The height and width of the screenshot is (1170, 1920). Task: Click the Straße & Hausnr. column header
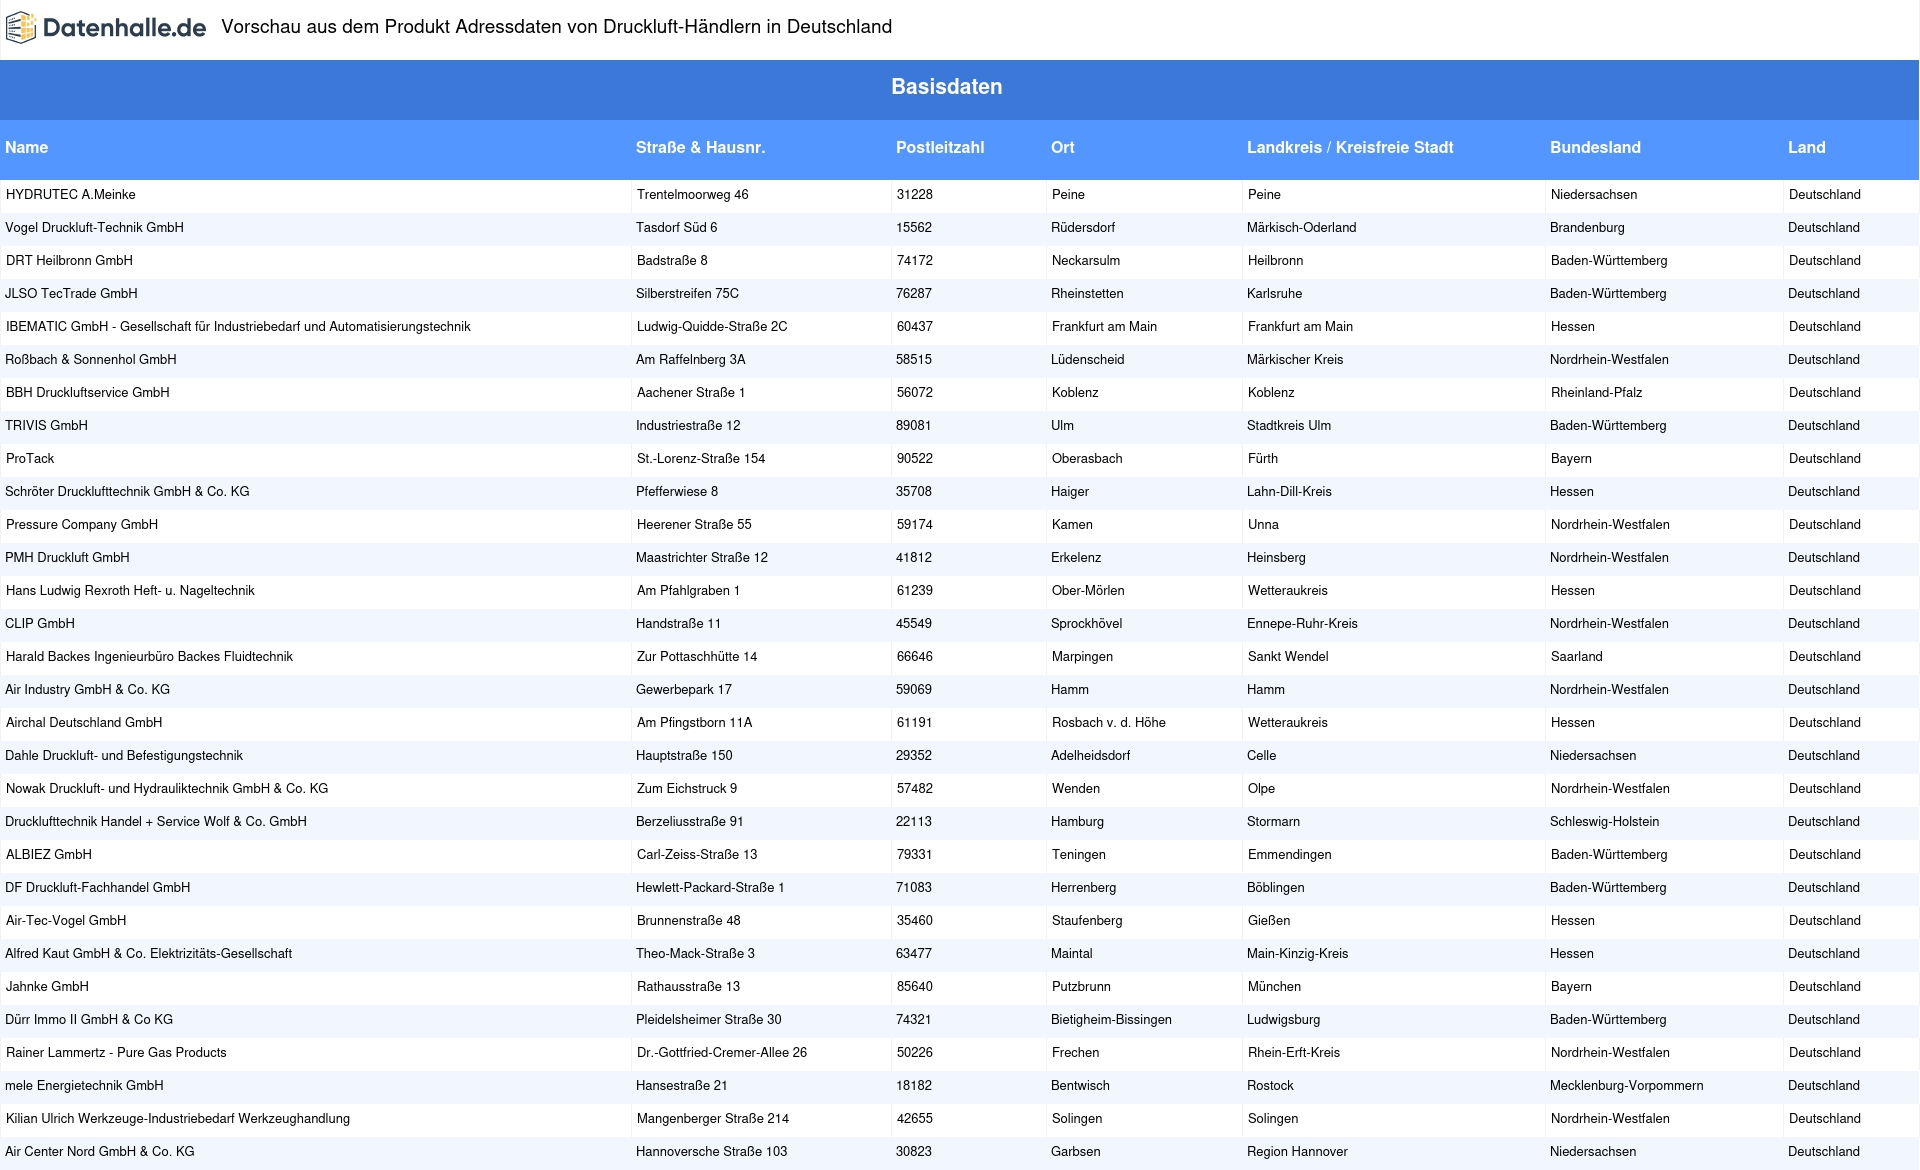[x=700, y=148]
